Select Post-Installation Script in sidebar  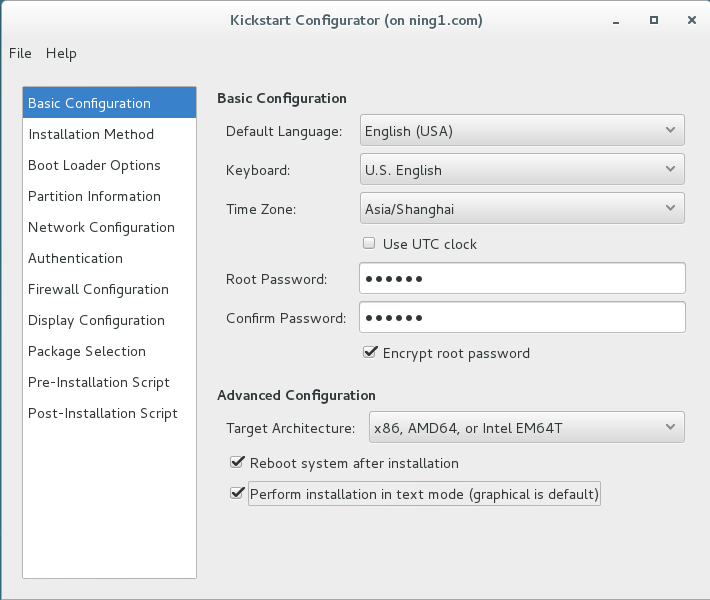103,413
